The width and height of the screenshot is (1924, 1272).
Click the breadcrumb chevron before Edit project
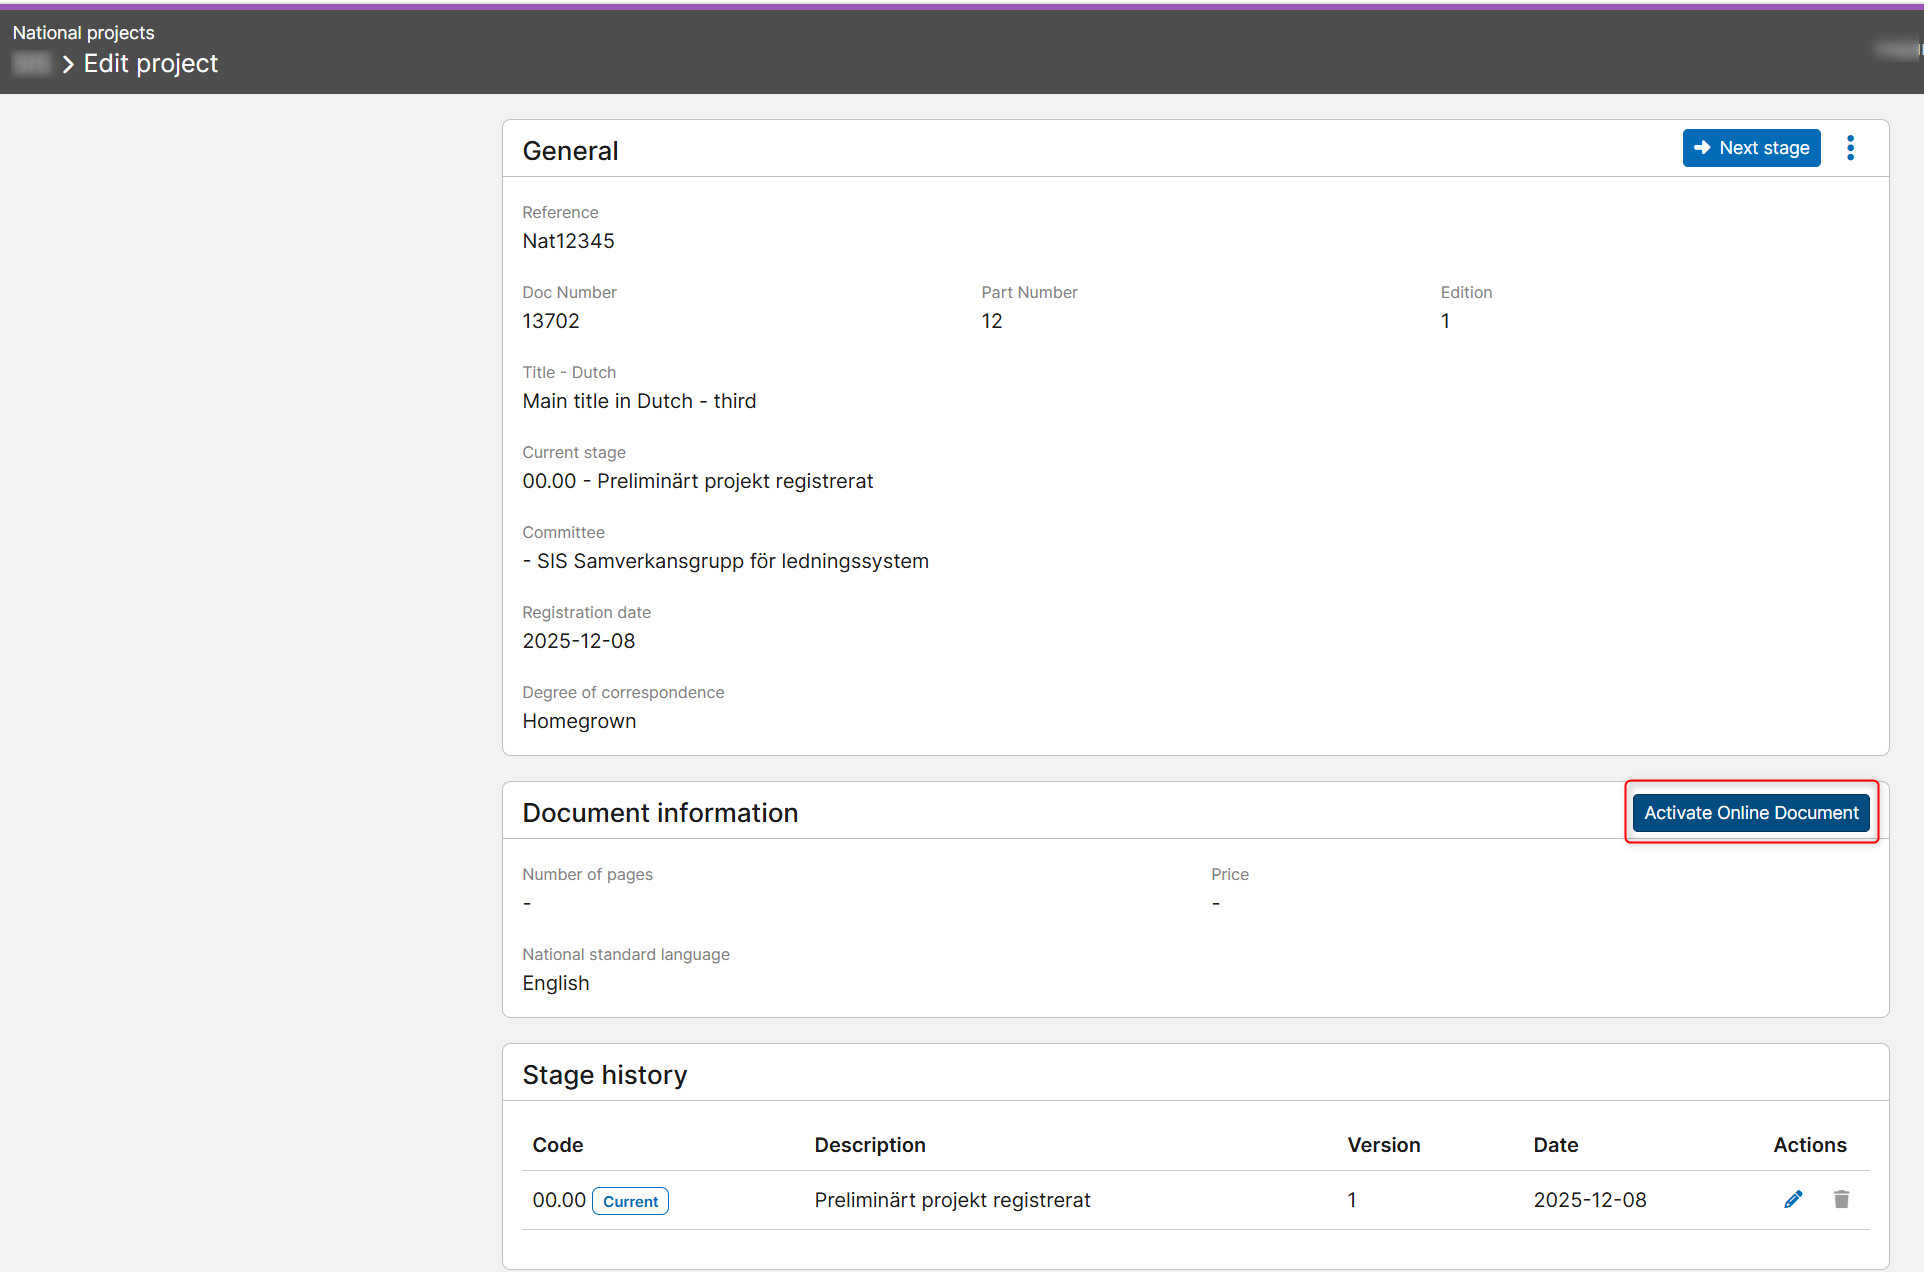[x=68, y=65]
